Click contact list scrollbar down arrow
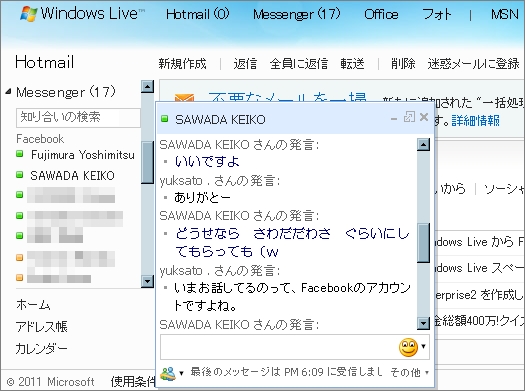The width and height of the screenshot is (525, 391). 147,281
